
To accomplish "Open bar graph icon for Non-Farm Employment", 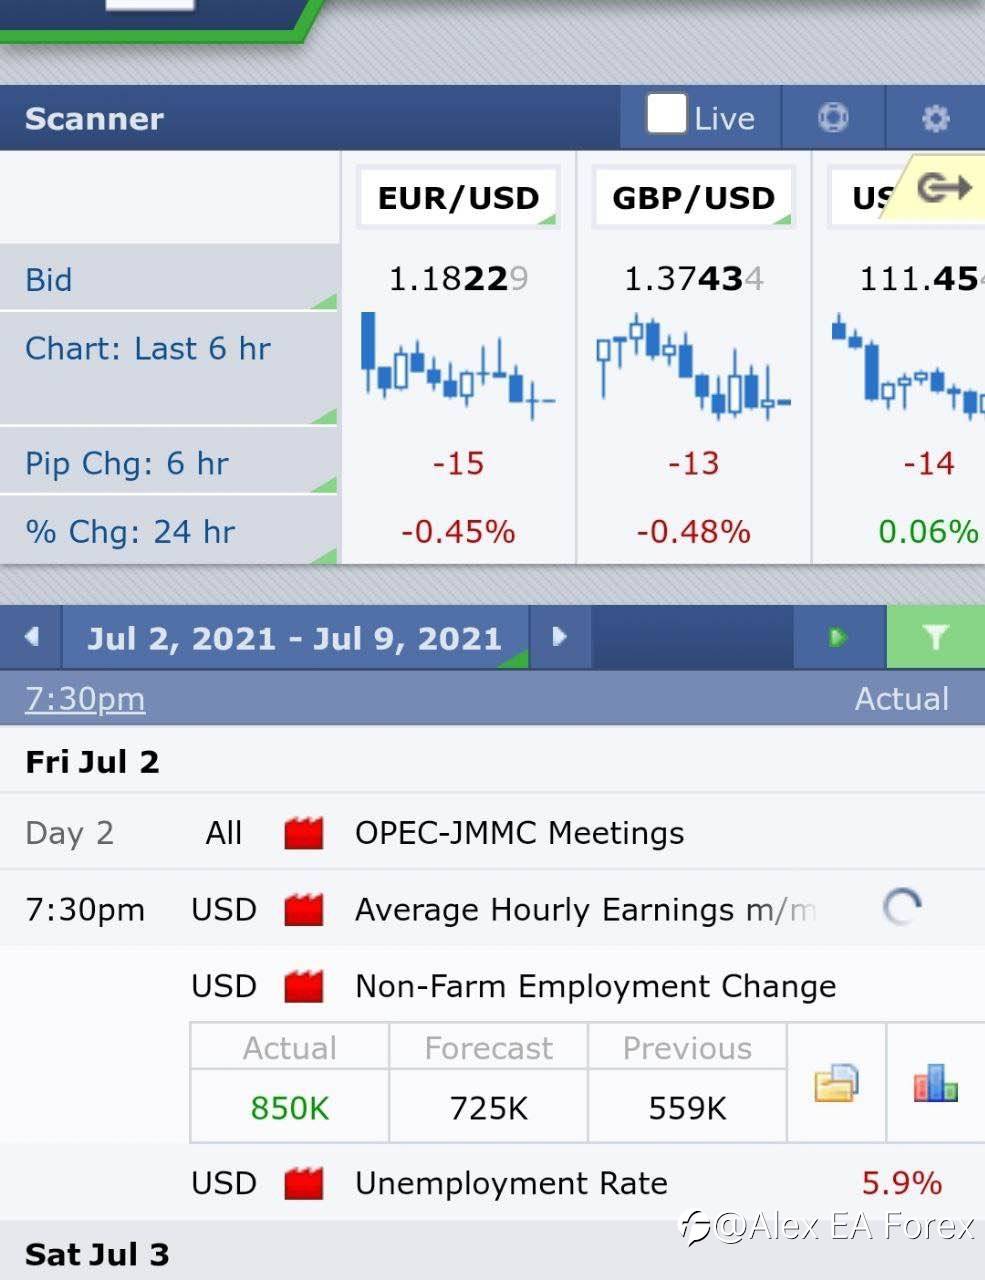I will coord(935,1083).
